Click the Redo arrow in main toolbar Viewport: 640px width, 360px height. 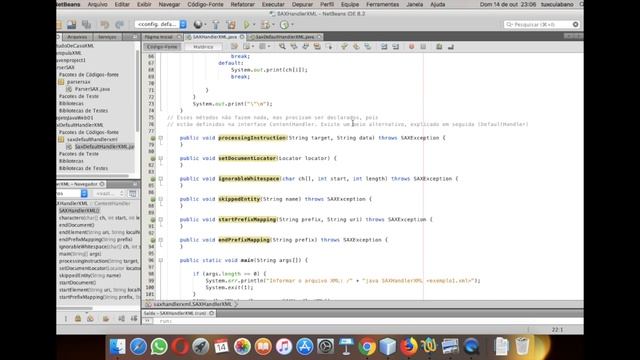tap(119, 24)
